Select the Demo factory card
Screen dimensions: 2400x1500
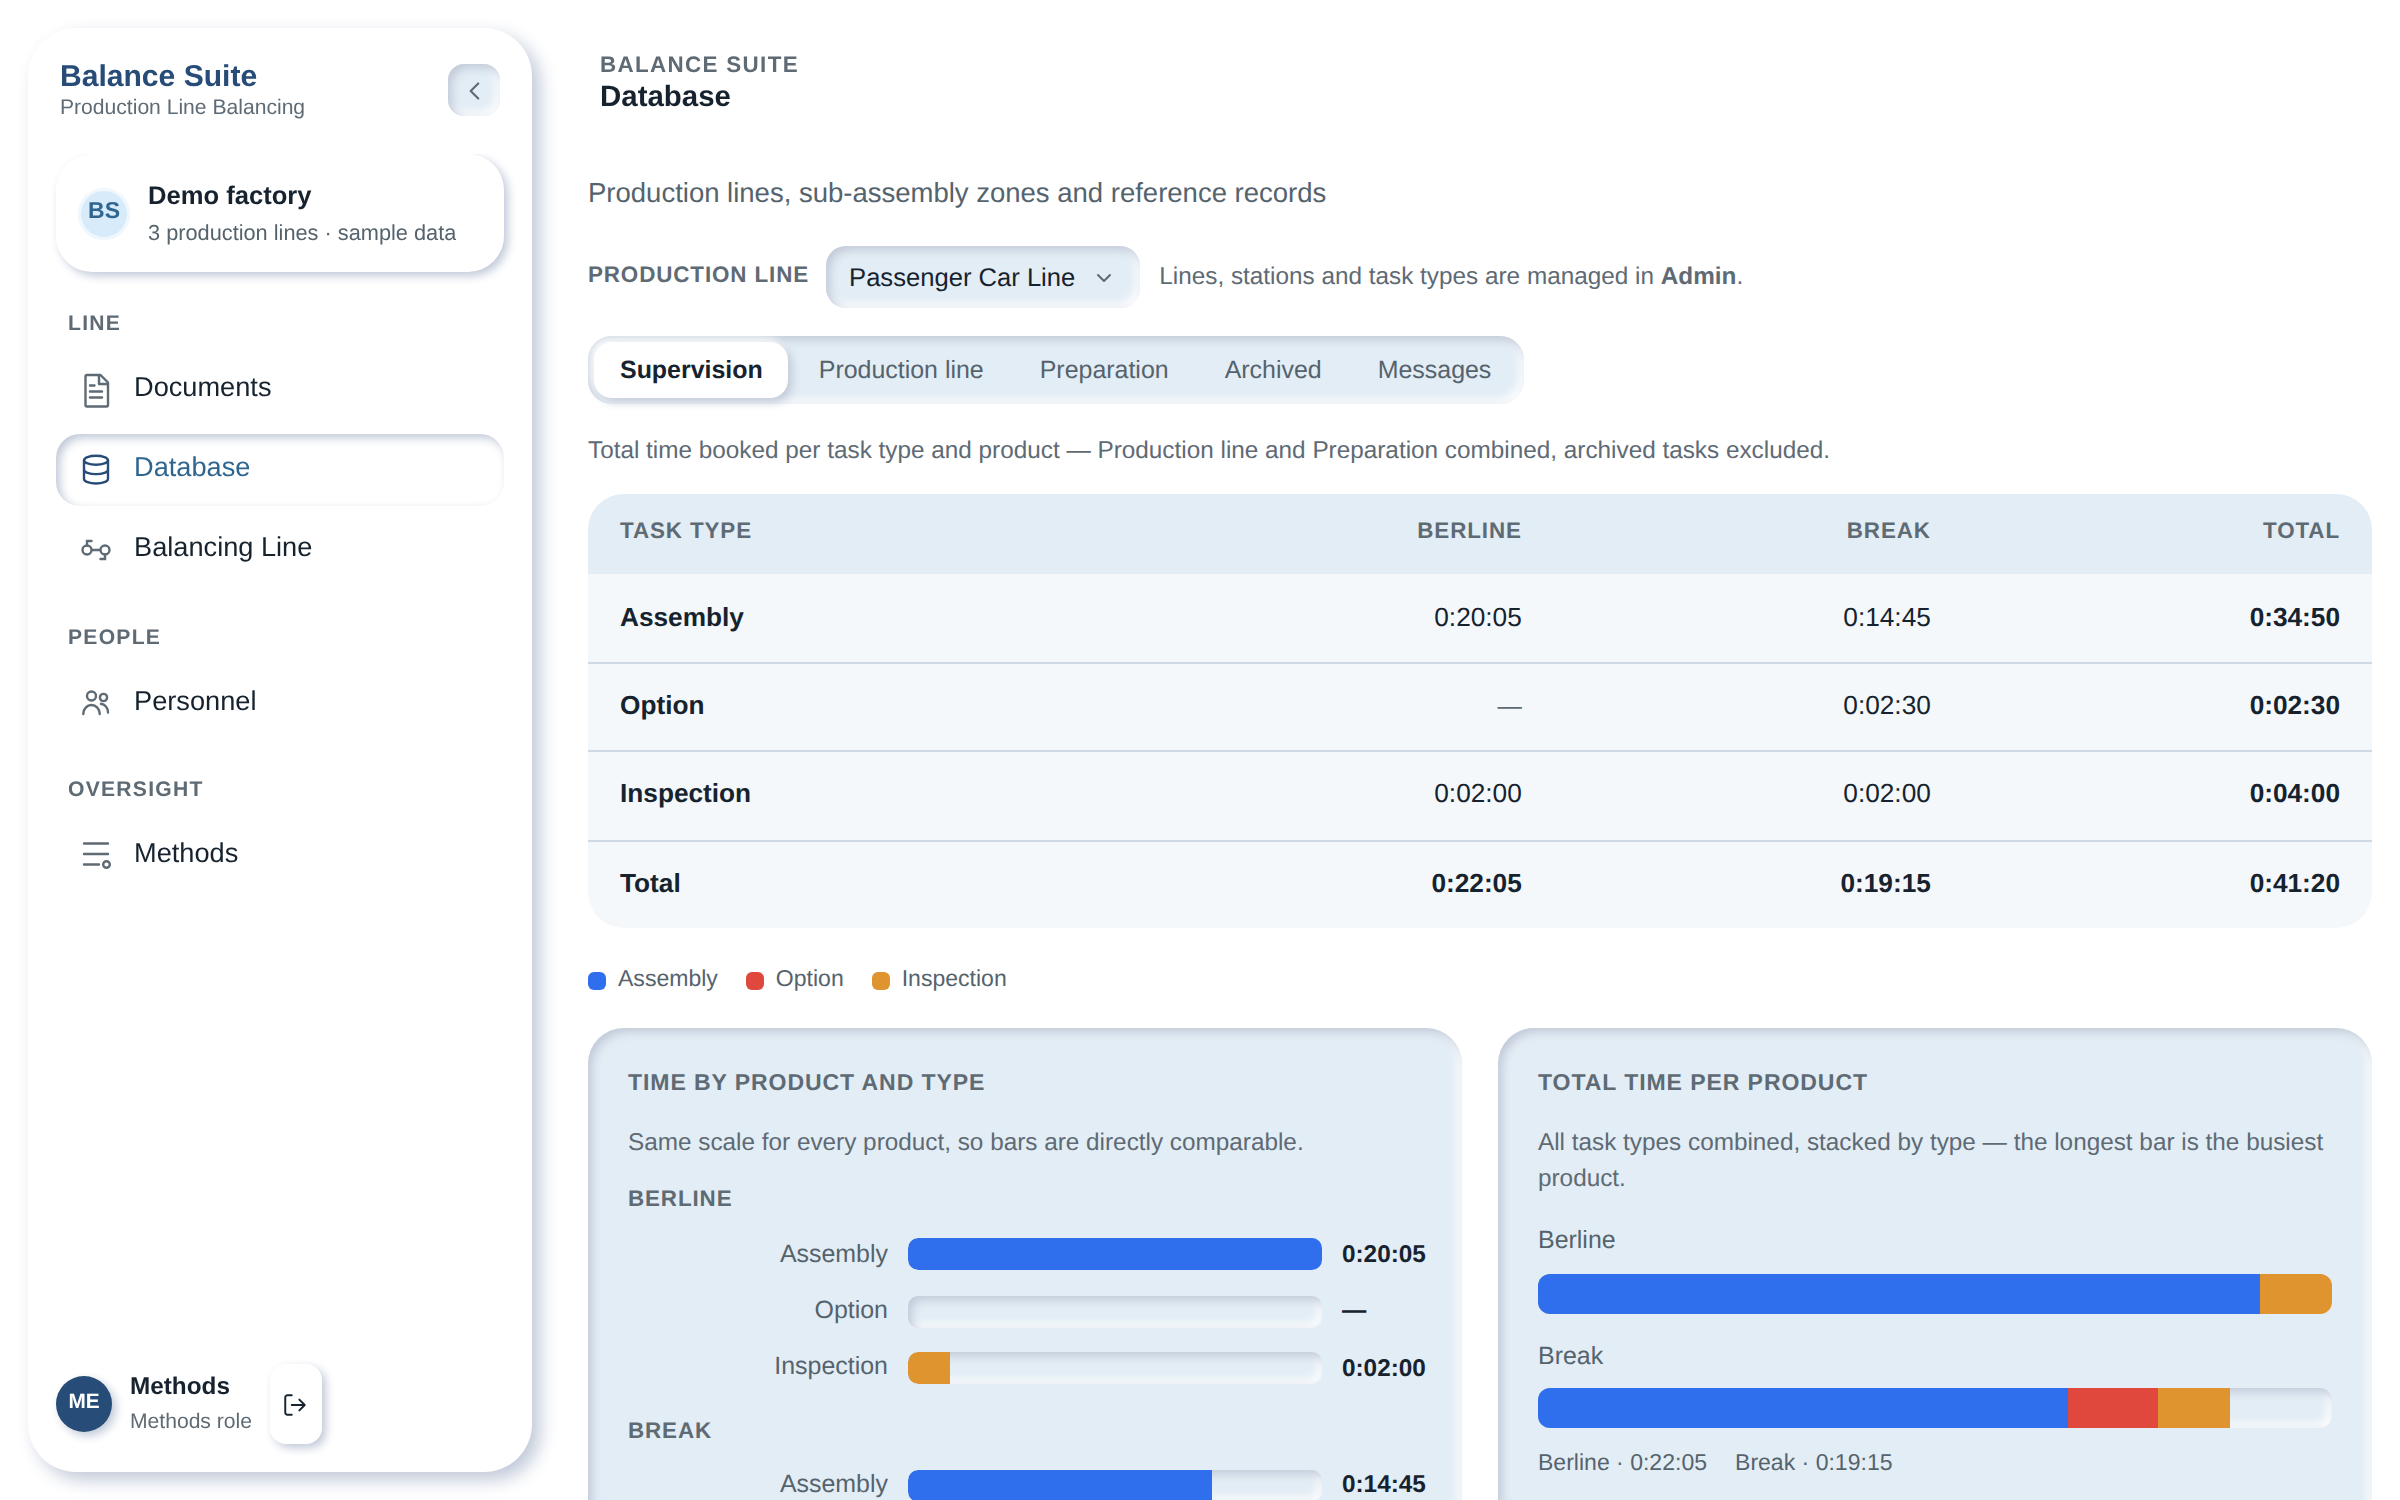coord(280,213)
